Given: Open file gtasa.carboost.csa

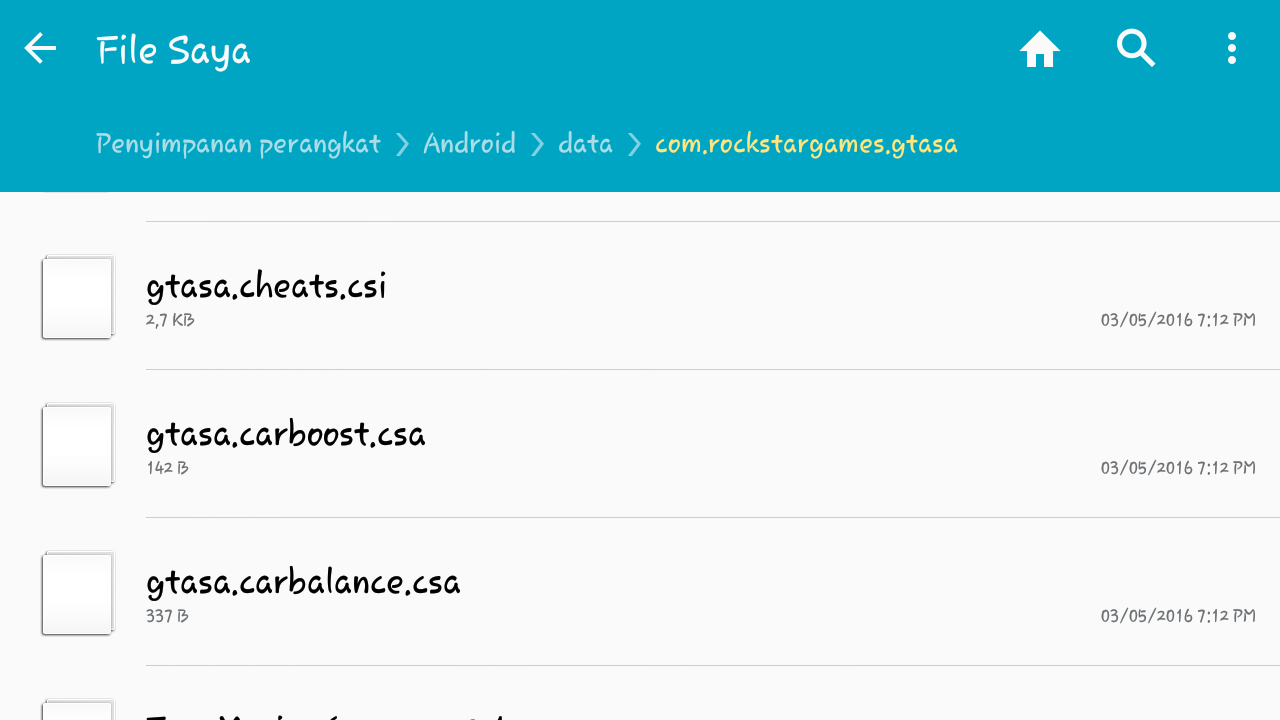Looking at the screenshot, I should (640, 444).
